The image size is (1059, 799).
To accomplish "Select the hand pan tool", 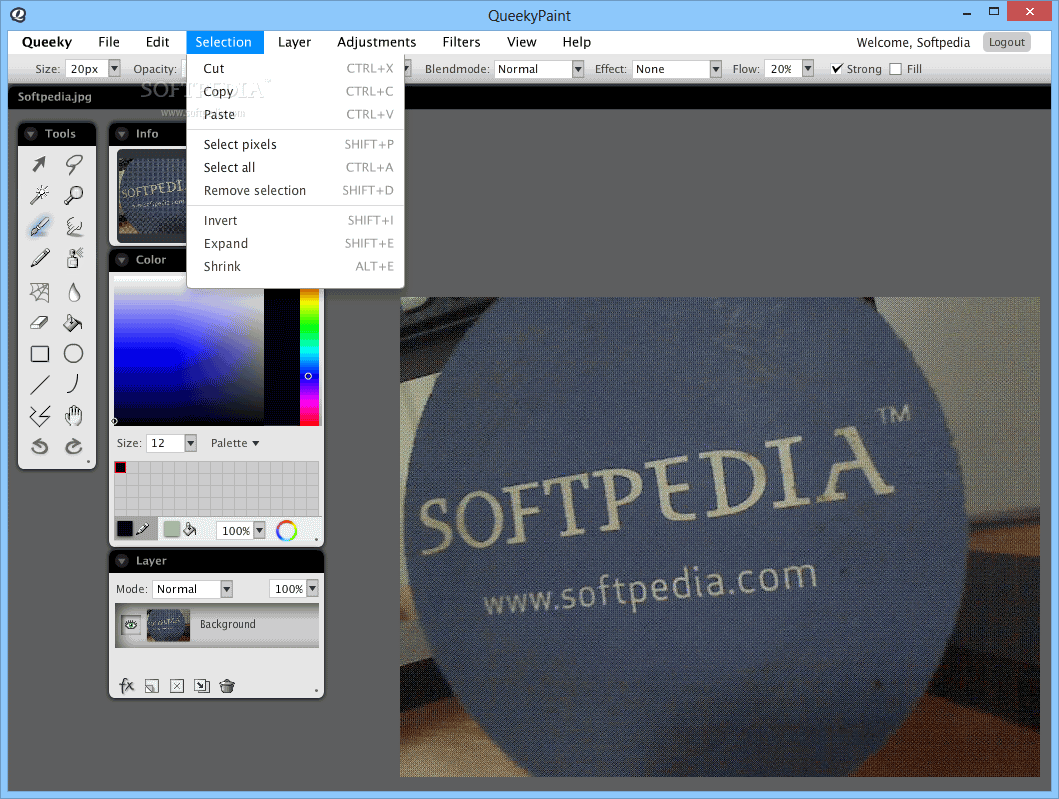I will [x=74, y=416].
